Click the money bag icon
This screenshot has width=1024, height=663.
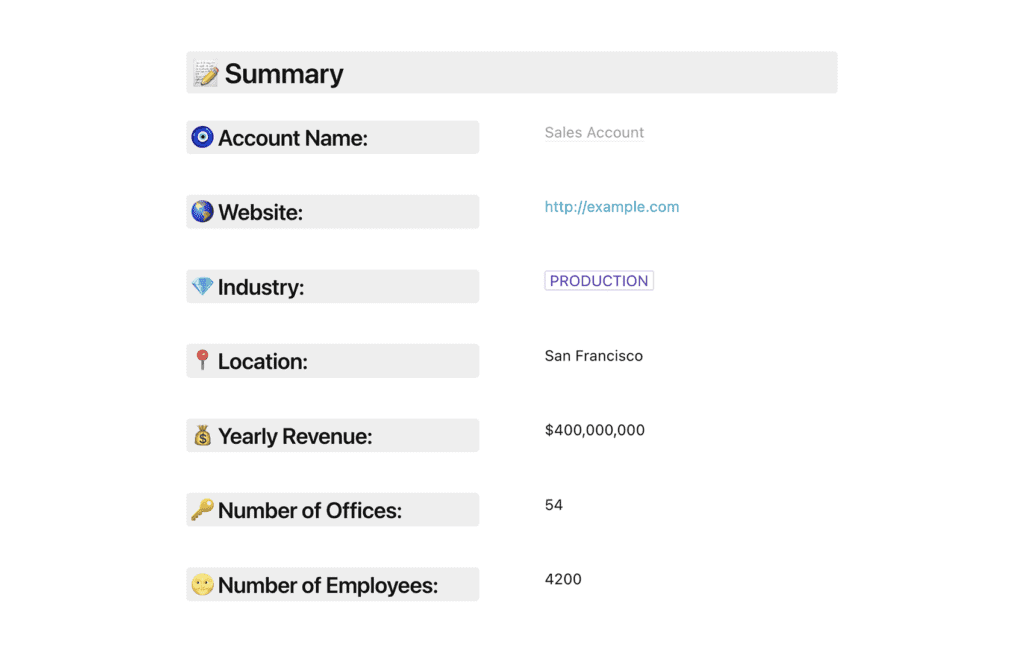[x=202, y=436]
